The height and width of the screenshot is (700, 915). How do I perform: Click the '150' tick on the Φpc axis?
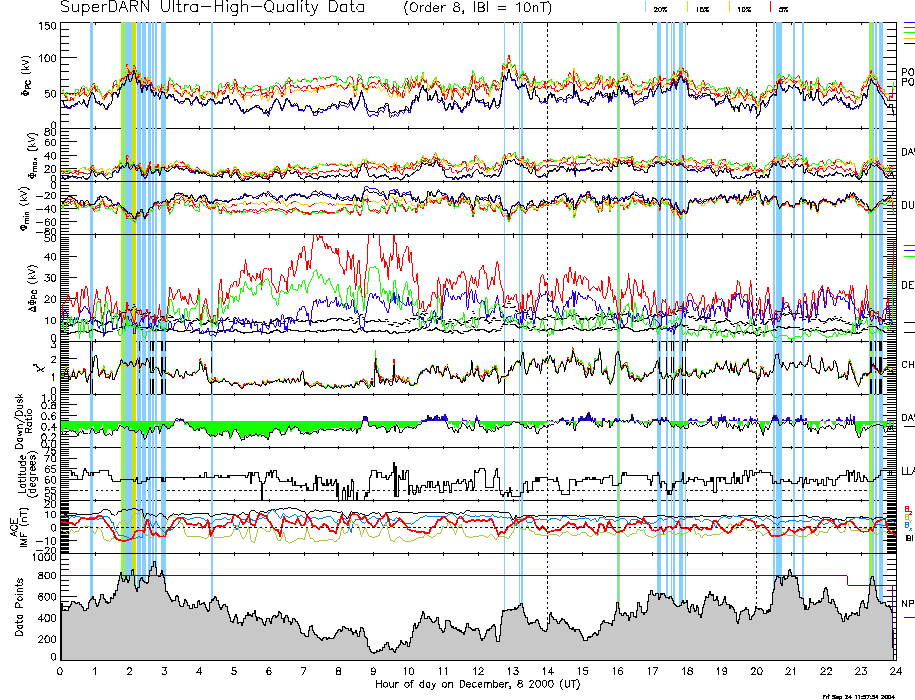[47, 26]
